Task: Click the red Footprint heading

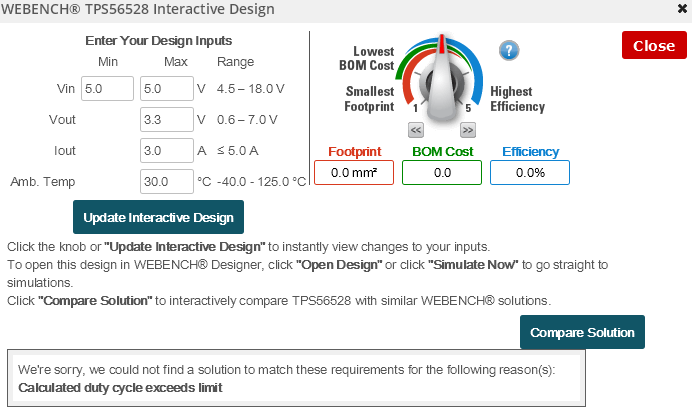Action: pyautogui.click(x=354, y=152)
